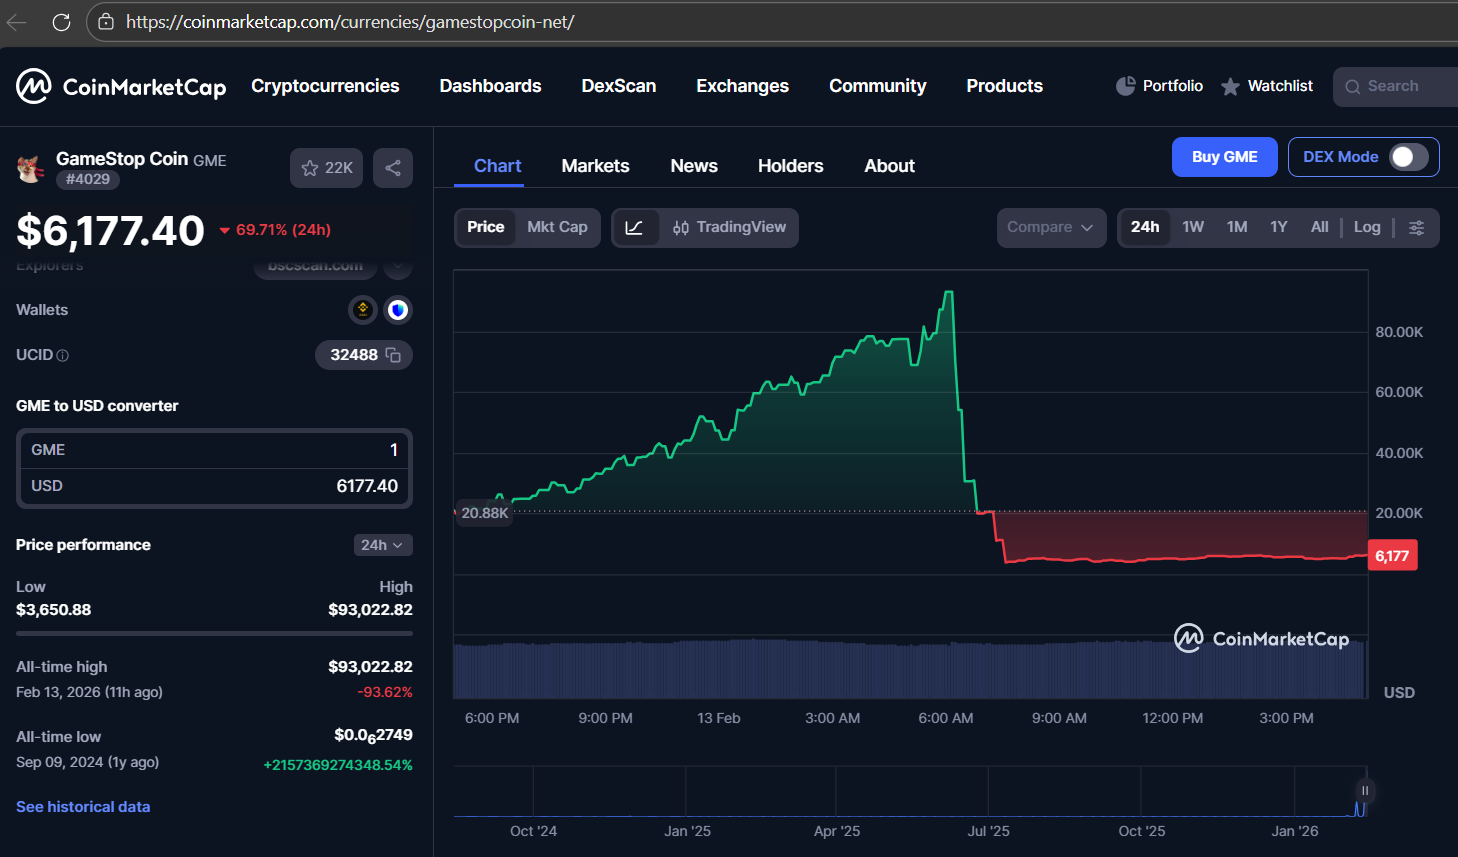Switch to the Holders tab
The width and height of the screenshot is (1458, 857).
[791, 166]
